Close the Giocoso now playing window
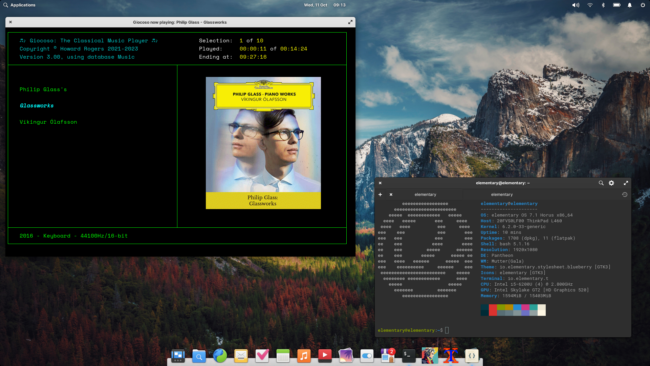This screenshot has width=650, height=366. pyautogui.click(x=10, y=22)
